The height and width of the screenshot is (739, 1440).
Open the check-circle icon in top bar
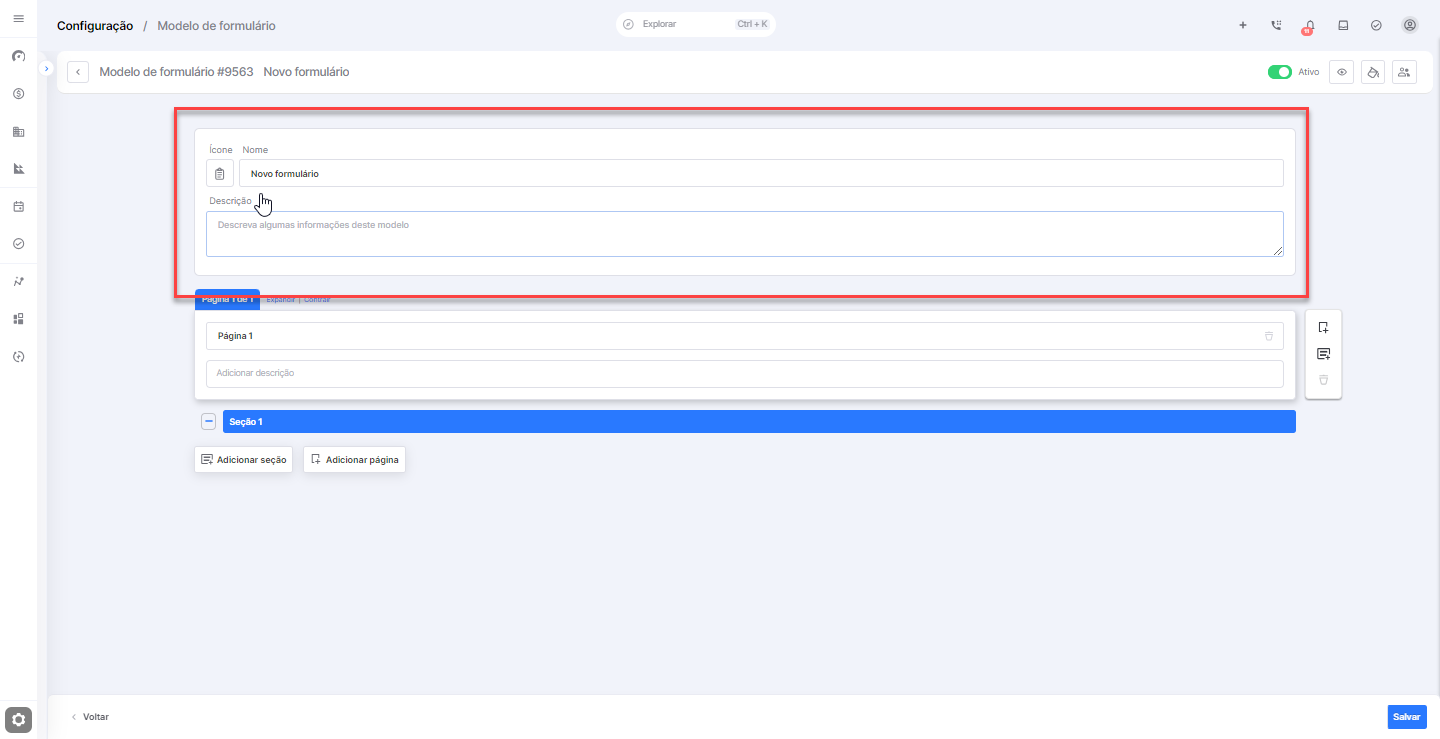(1376, 25)
